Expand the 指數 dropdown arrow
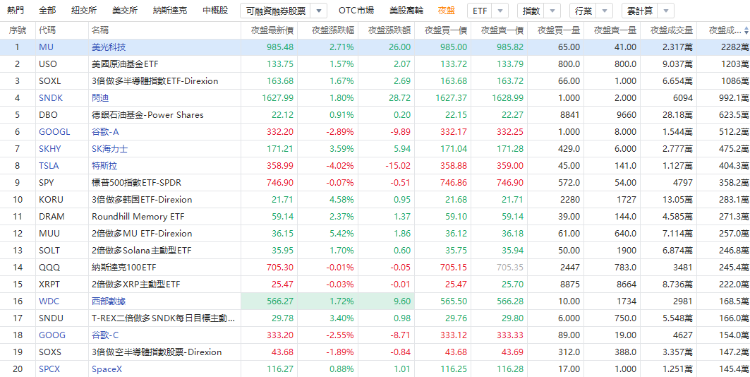 552,11
